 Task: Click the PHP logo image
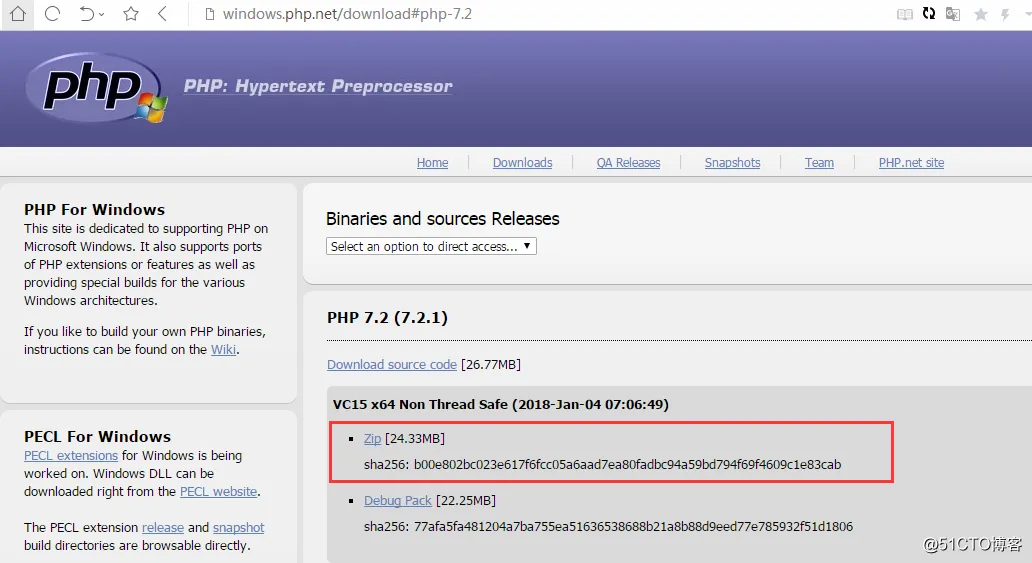click(96, 88)
